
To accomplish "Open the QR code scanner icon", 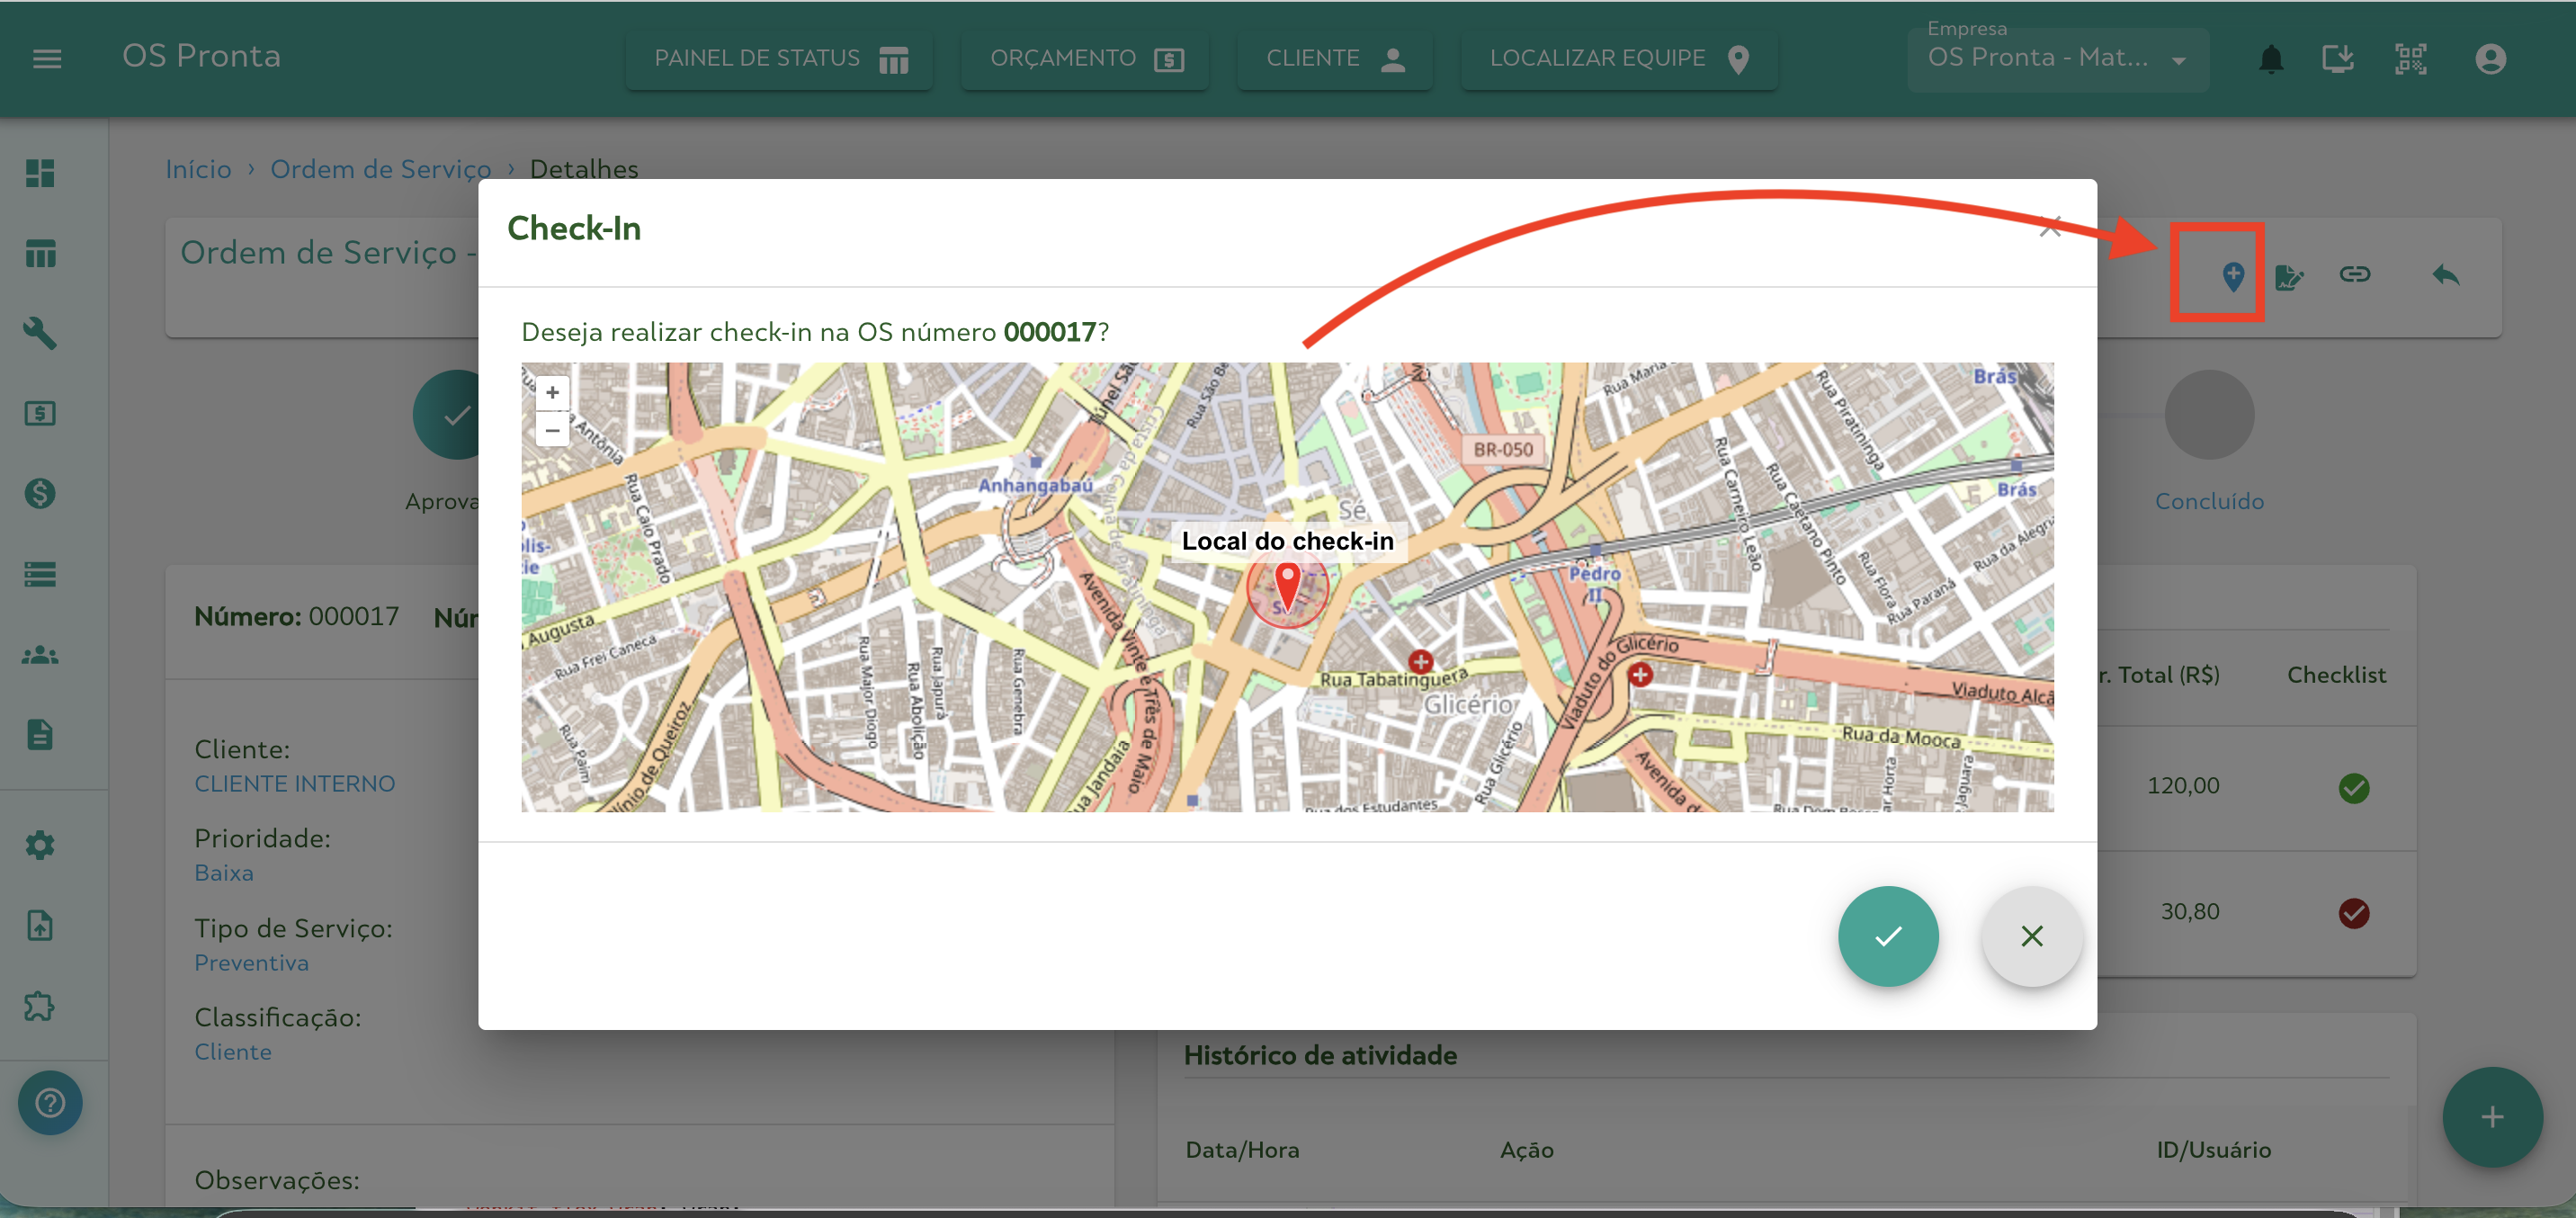I will click(2411, 59).
